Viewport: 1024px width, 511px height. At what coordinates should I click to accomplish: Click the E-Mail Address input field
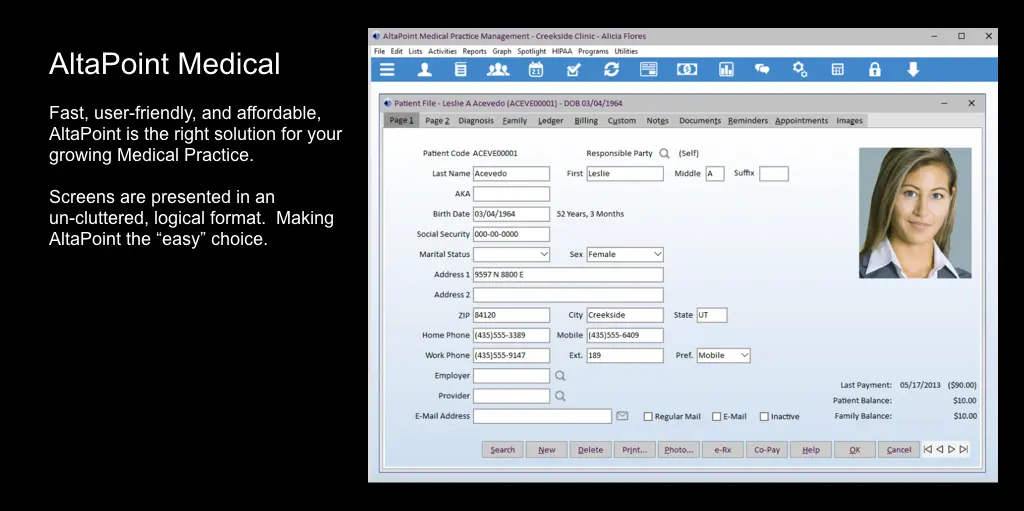coord(543,416)
